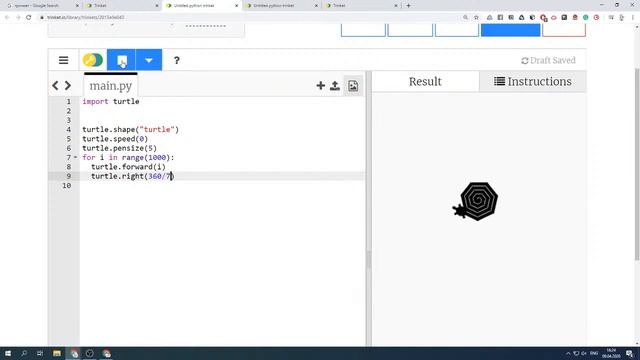The width and height of the screenshot is (640, 360).
Task: Open File Explorer from the taskbar
Action: point(57,353)
